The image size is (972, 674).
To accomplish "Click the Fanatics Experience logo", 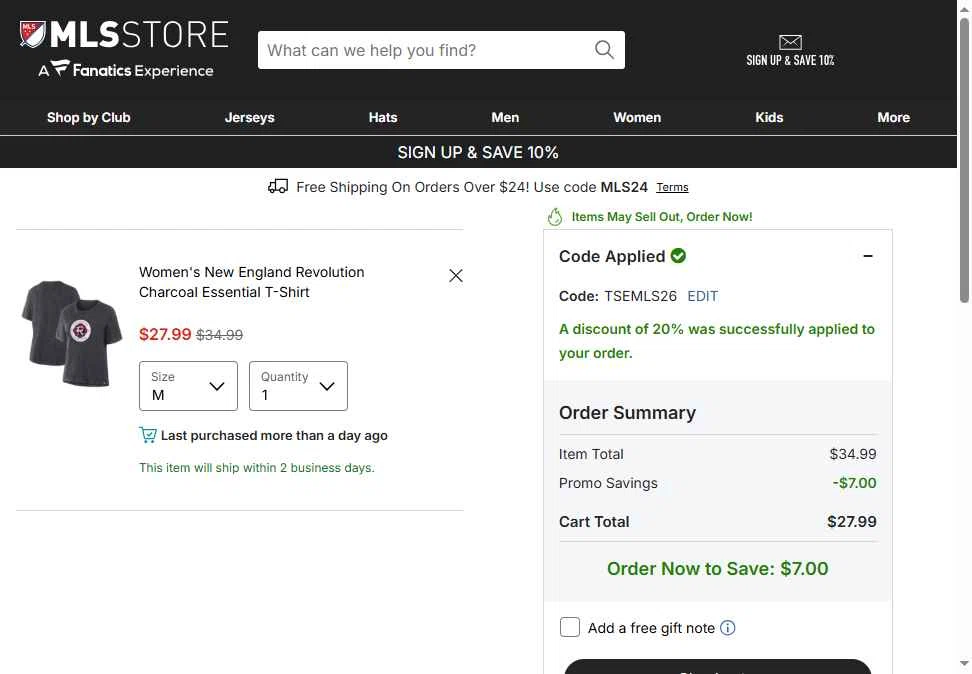I will 126,69.
